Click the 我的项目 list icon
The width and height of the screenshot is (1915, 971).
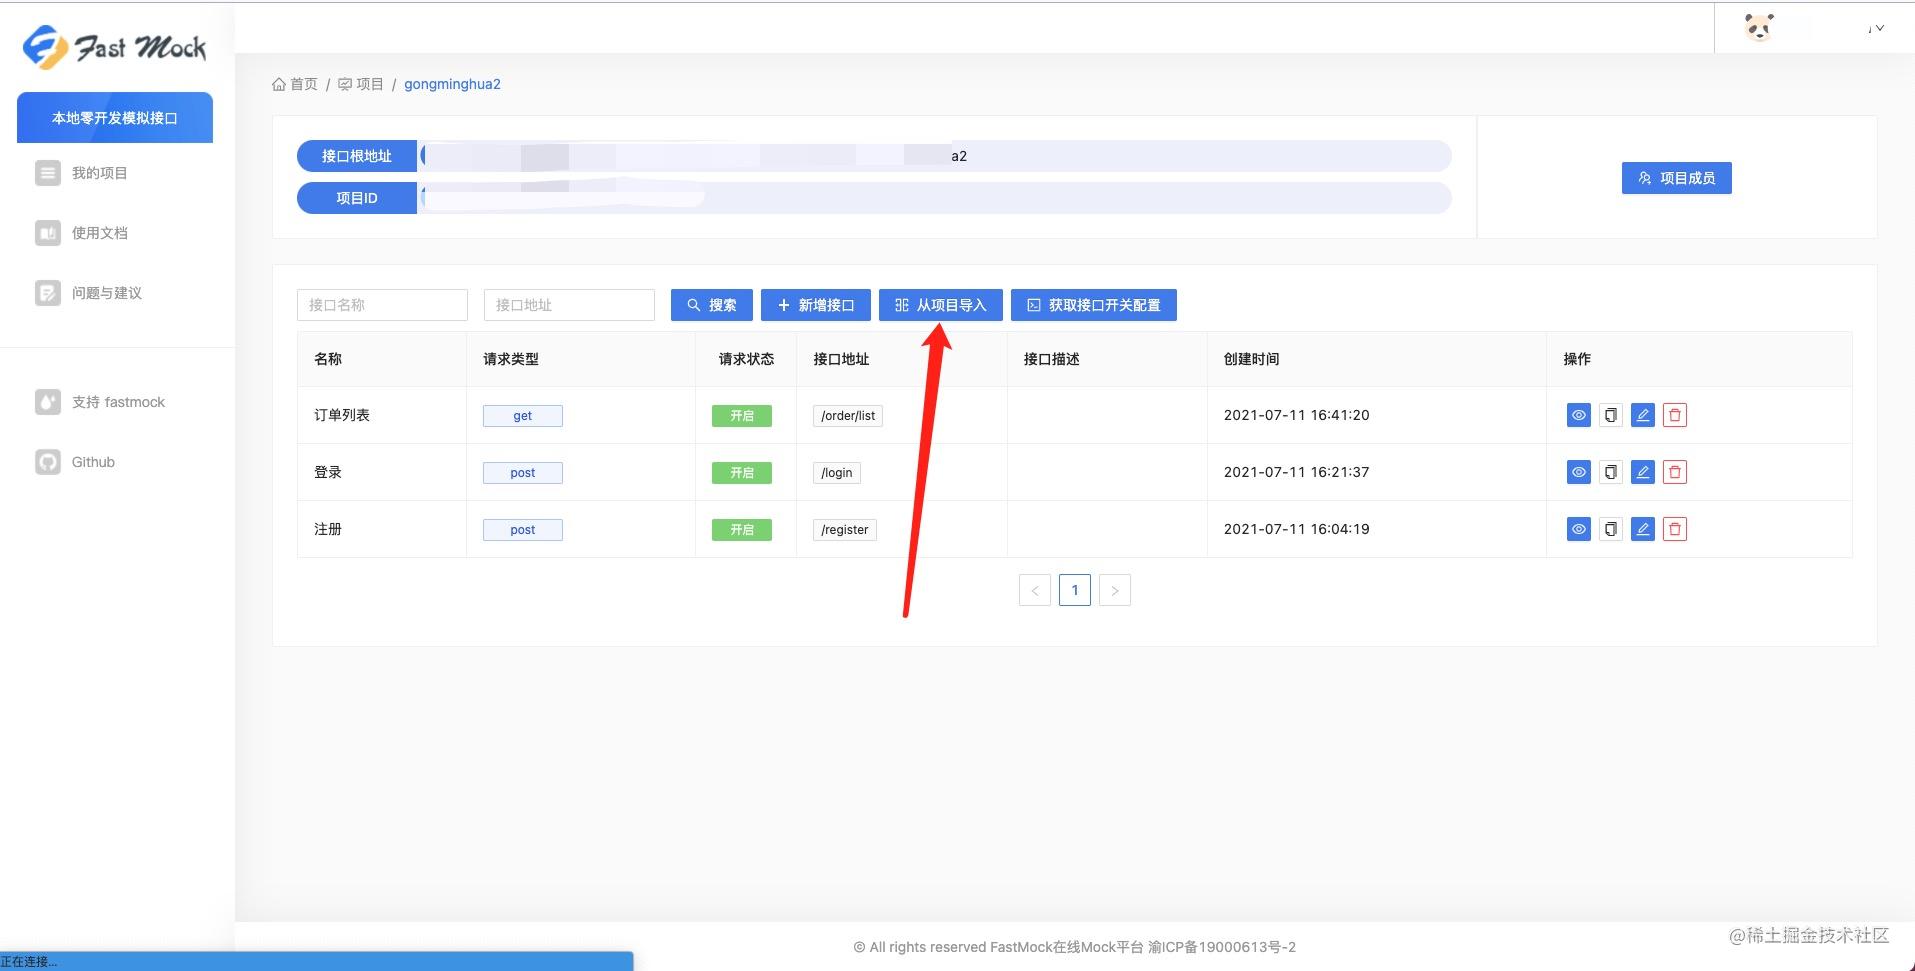(x=48, y=173)
